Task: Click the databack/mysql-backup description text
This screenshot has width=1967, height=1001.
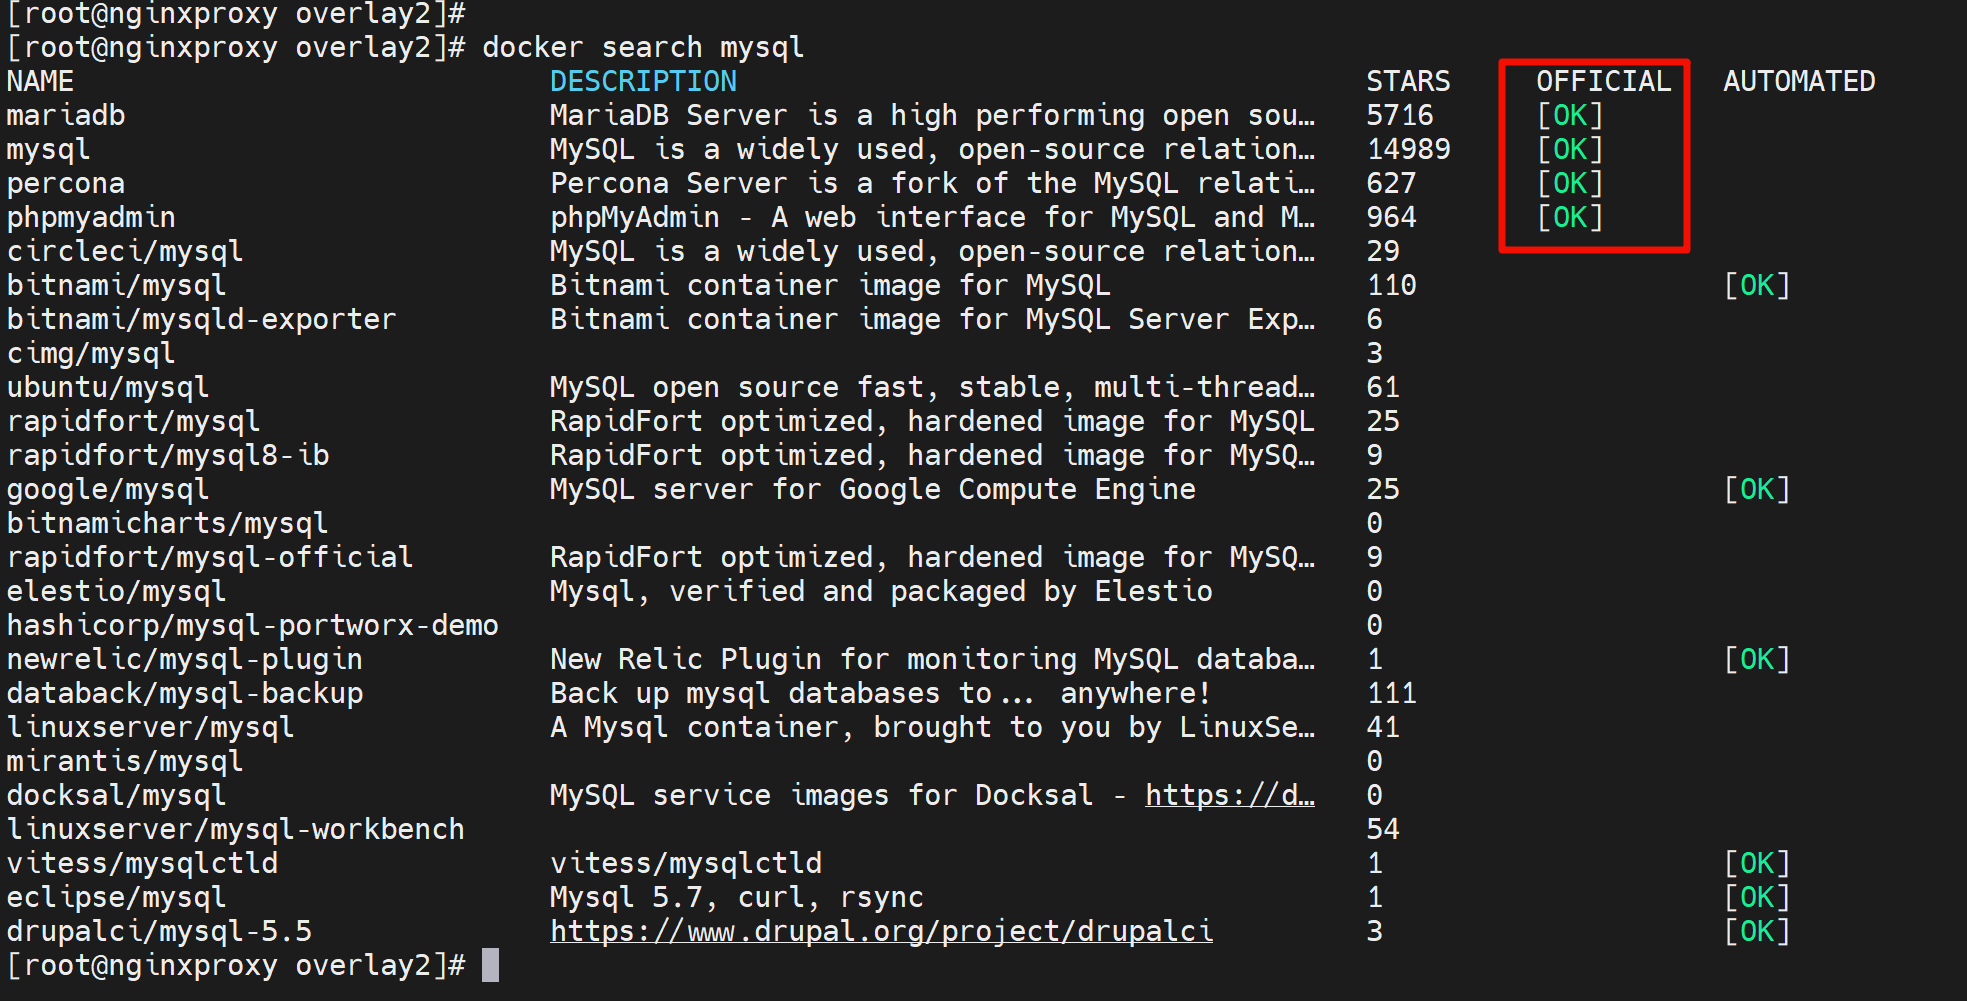Action: click(879, 693)
